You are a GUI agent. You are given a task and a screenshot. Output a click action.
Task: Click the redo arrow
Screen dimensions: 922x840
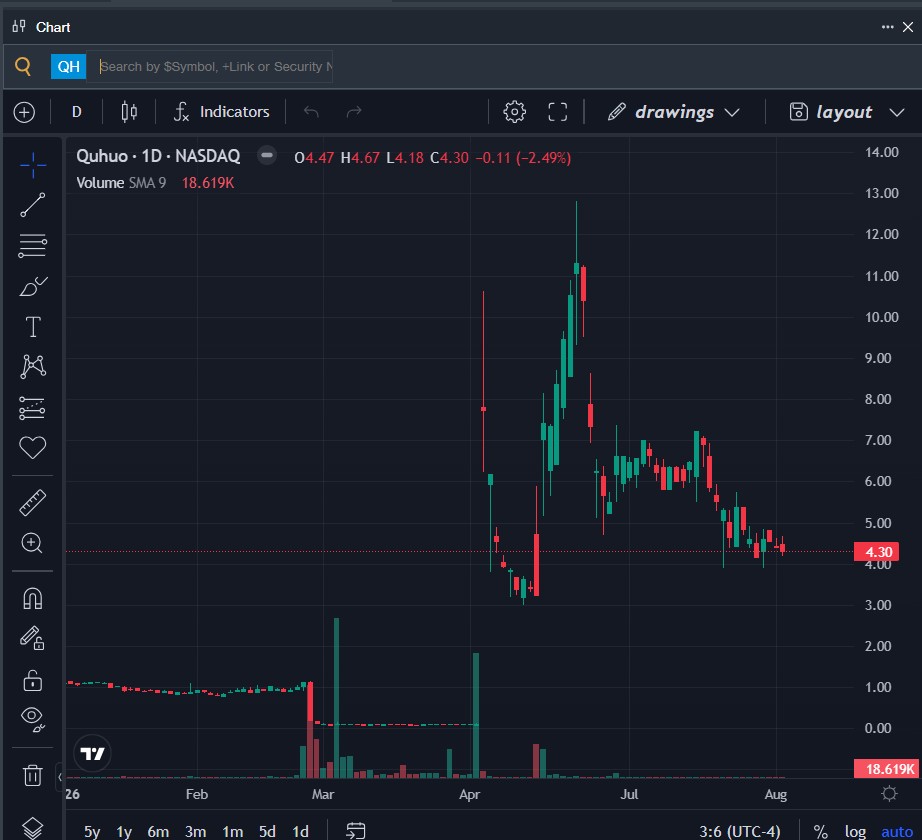[x=354, y=112]
